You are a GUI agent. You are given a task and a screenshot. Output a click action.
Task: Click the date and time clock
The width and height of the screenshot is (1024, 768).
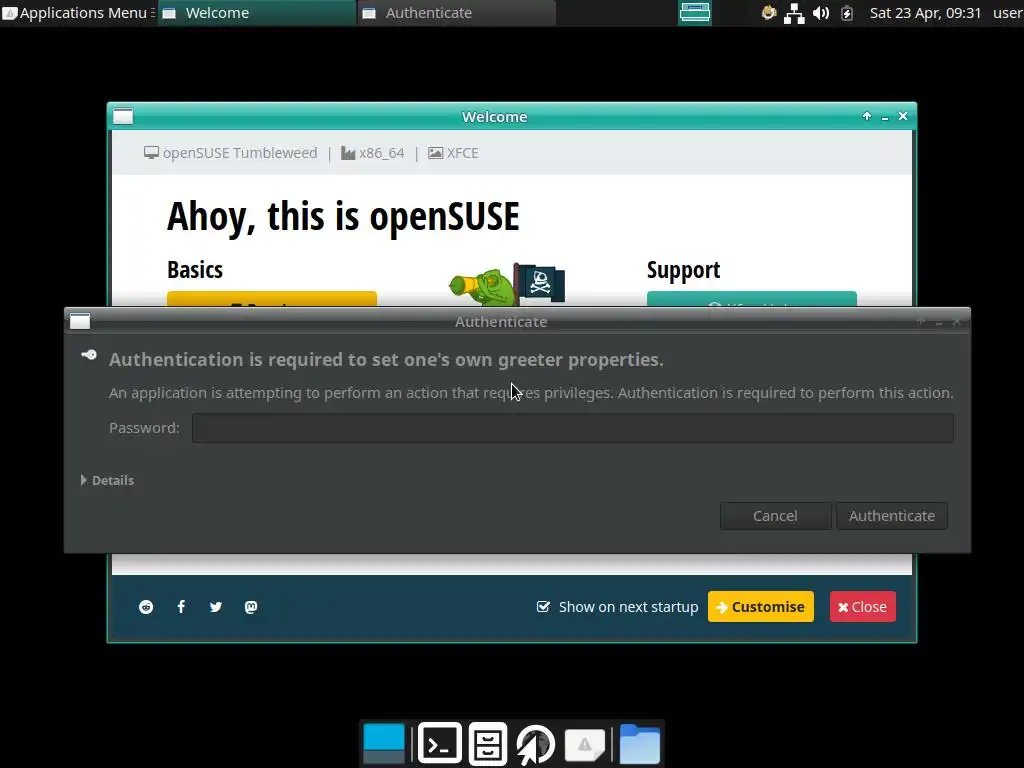coord(925,12)
